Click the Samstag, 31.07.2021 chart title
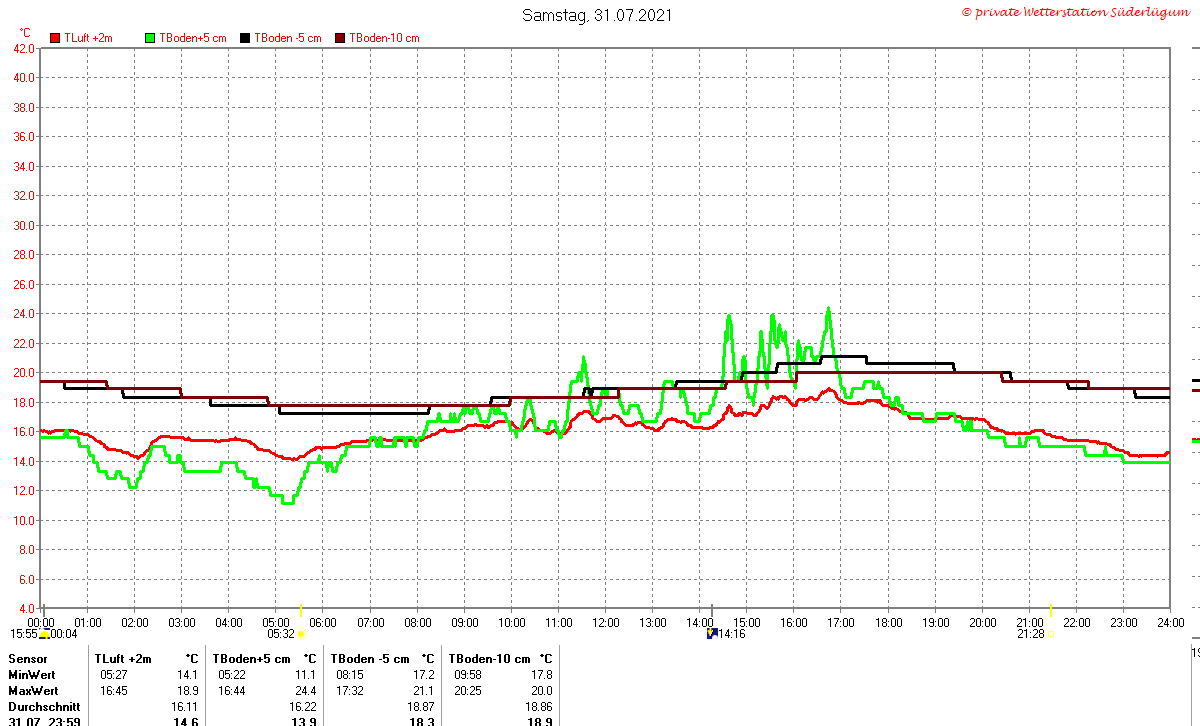1200x726 pixels. (597, 15)
